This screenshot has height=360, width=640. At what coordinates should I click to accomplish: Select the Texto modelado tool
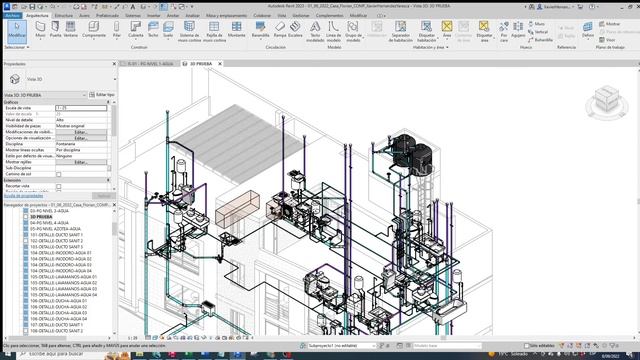point(315,31)
